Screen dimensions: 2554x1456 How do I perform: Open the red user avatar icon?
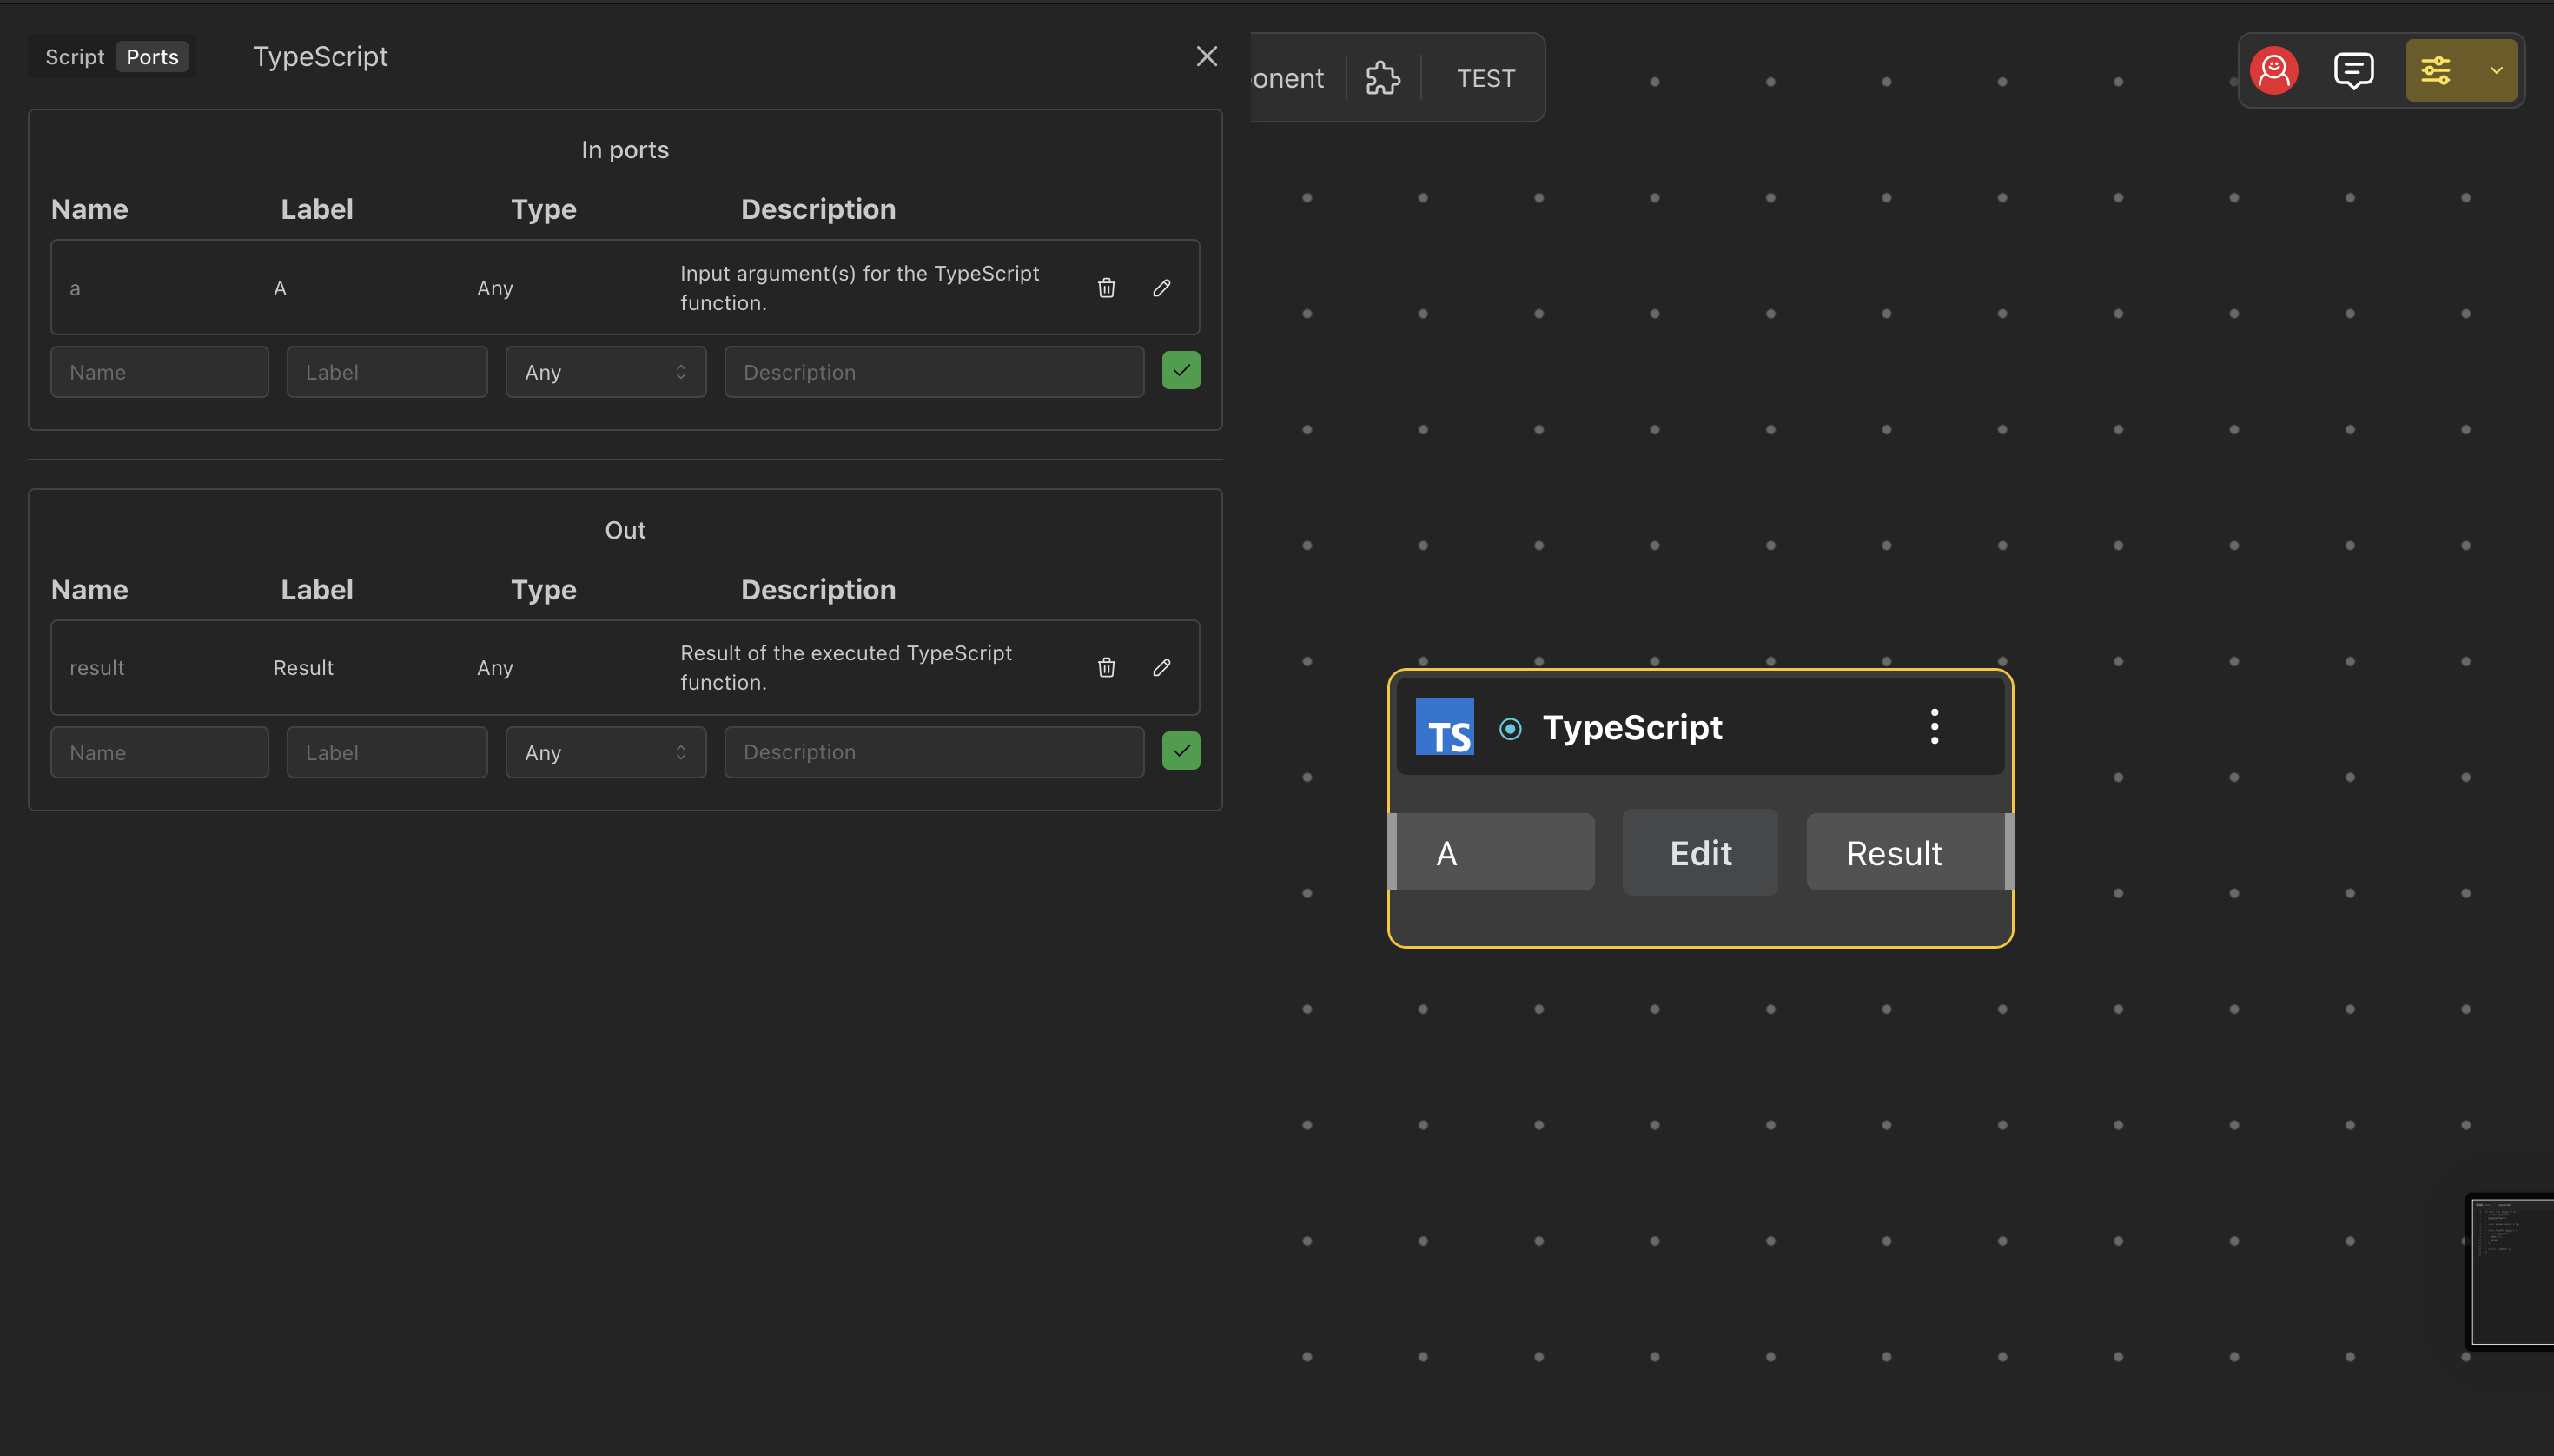(2274, 71)
